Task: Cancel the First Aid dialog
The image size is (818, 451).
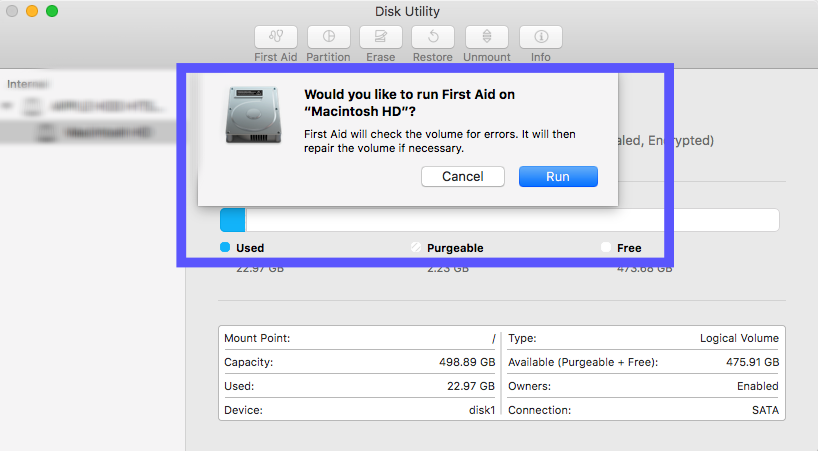Action: click(463, 177)
